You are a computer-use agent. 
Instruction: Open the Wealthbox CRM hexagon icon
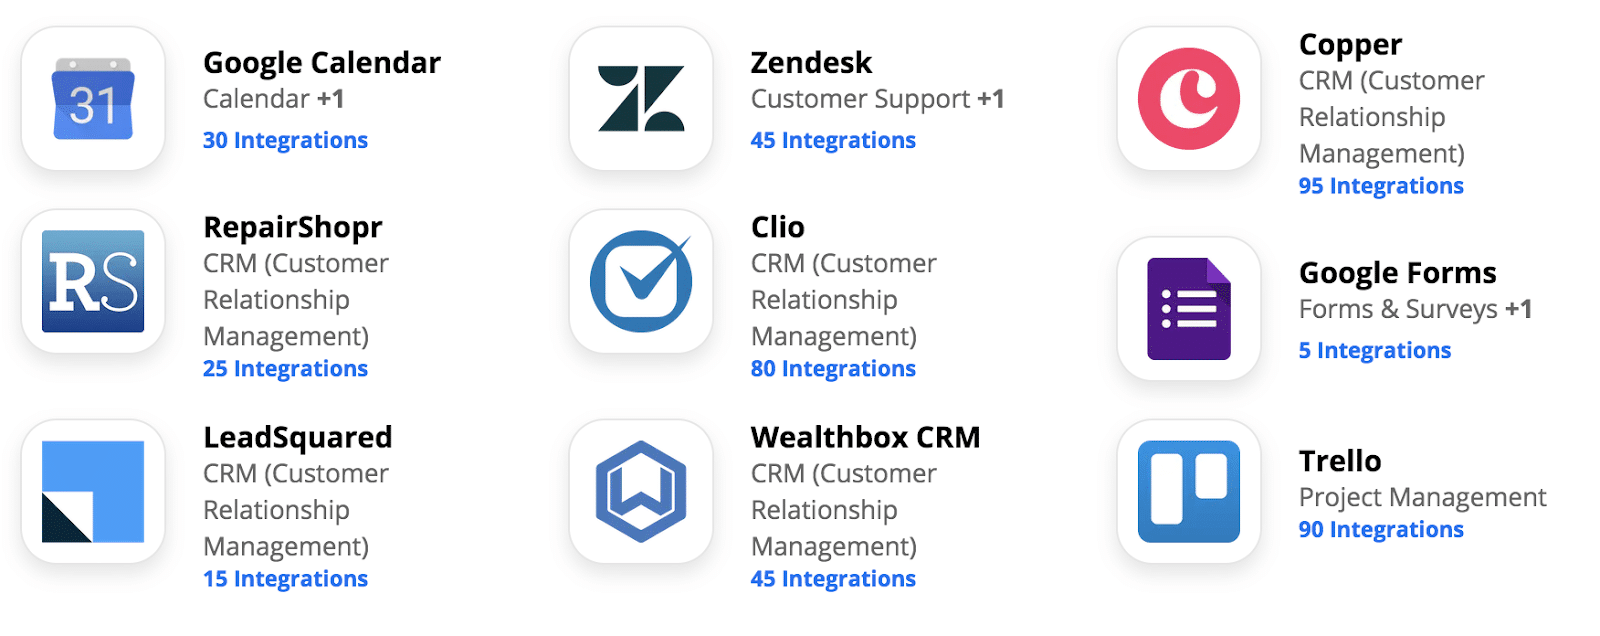pos(641,491)
